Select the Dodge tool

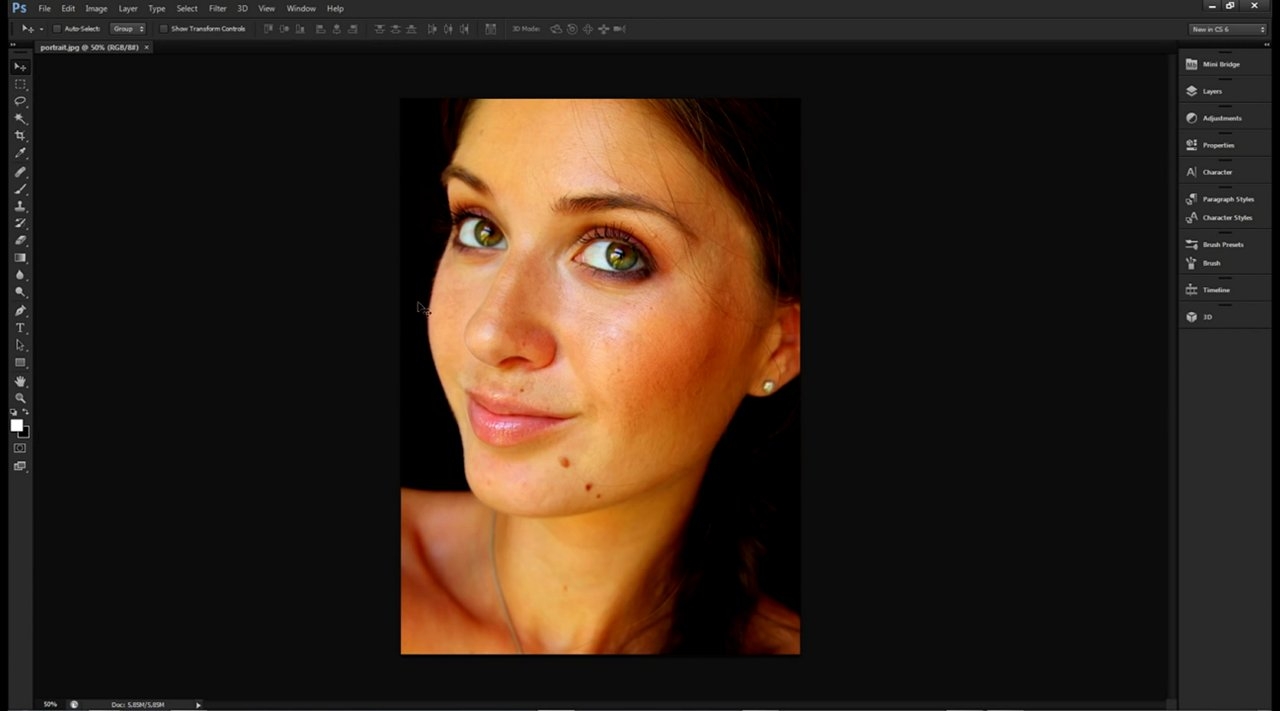pyautogui.click(x=20, y=292)
